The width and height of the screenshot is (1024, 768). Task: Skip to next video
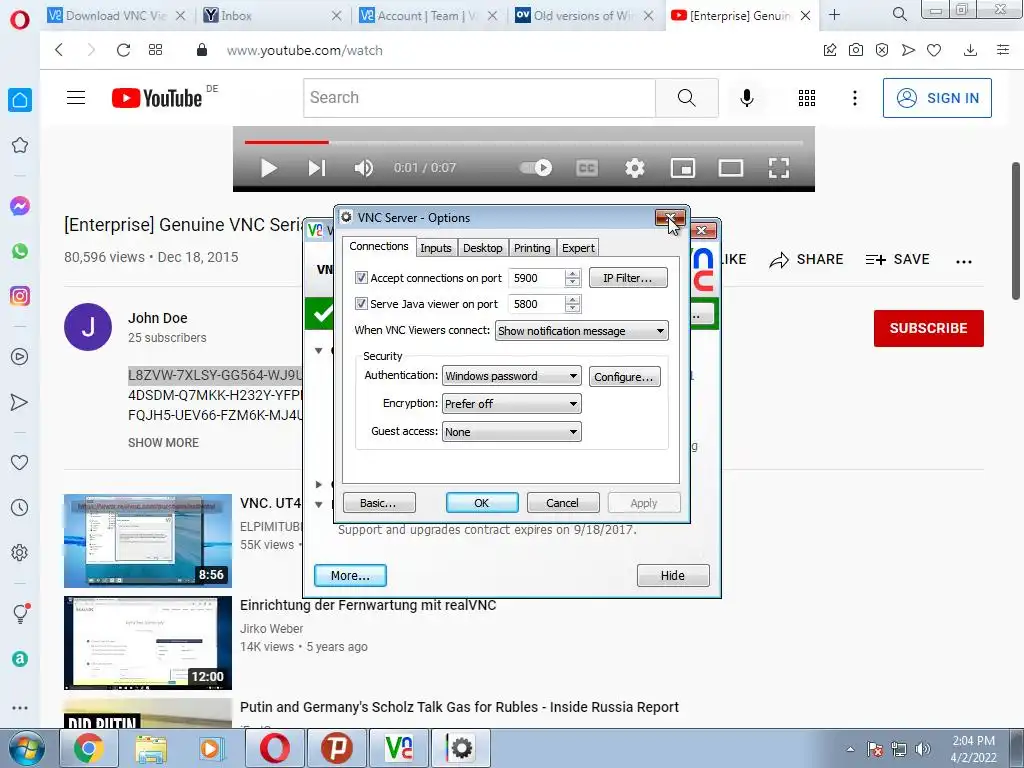coord(317,168)
